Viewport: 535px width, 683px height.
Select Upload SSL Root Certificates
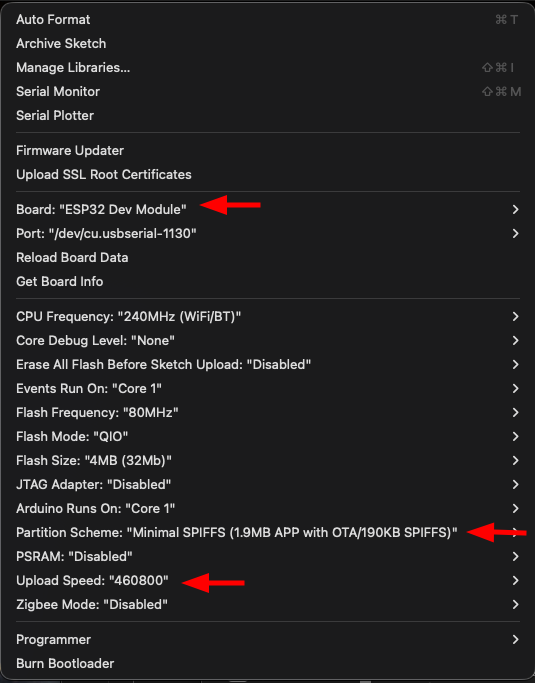[x=268, y=175]
